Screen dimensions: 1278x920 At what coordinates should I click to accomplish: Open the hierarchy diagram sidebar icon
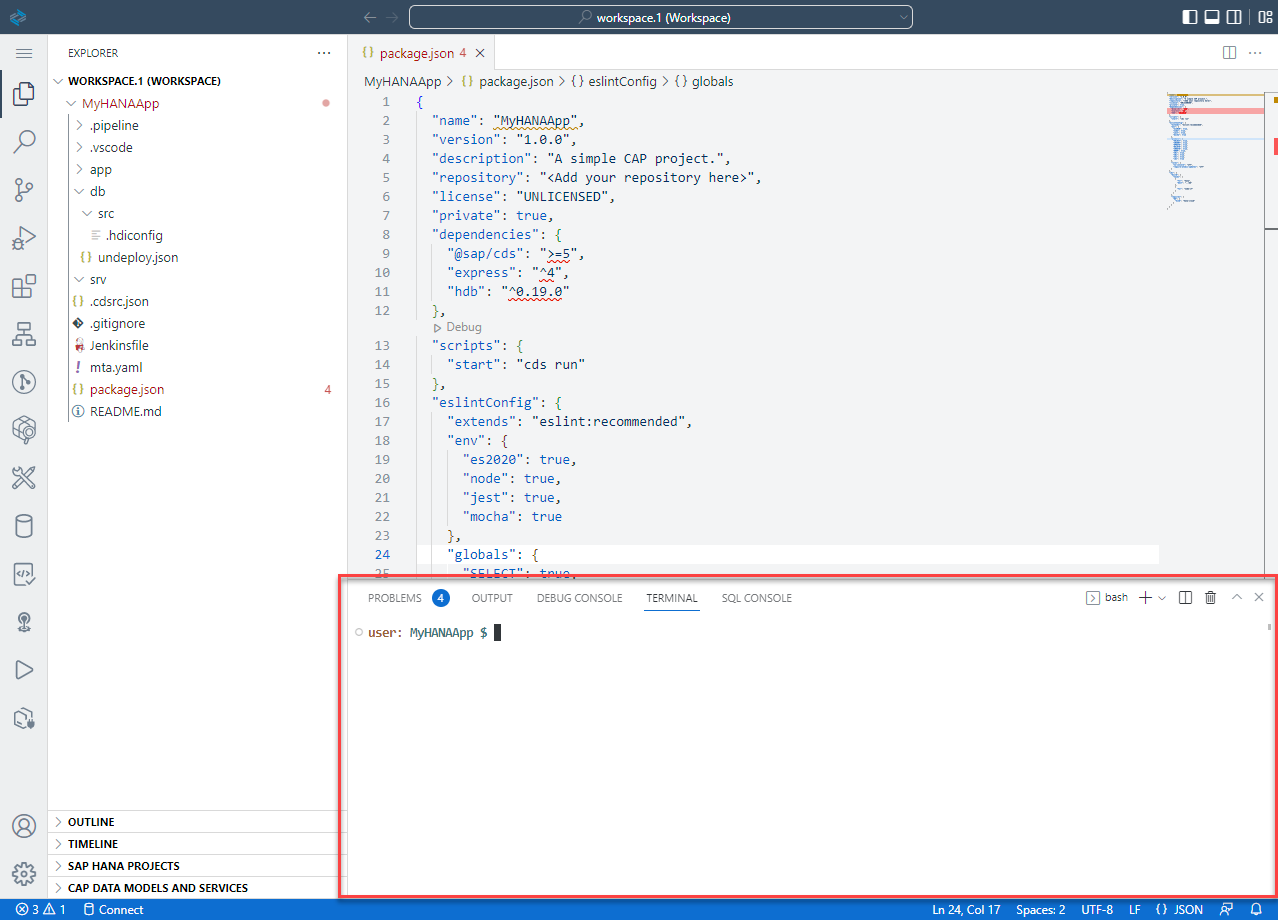pyautogui.click(x=24, y=334)
